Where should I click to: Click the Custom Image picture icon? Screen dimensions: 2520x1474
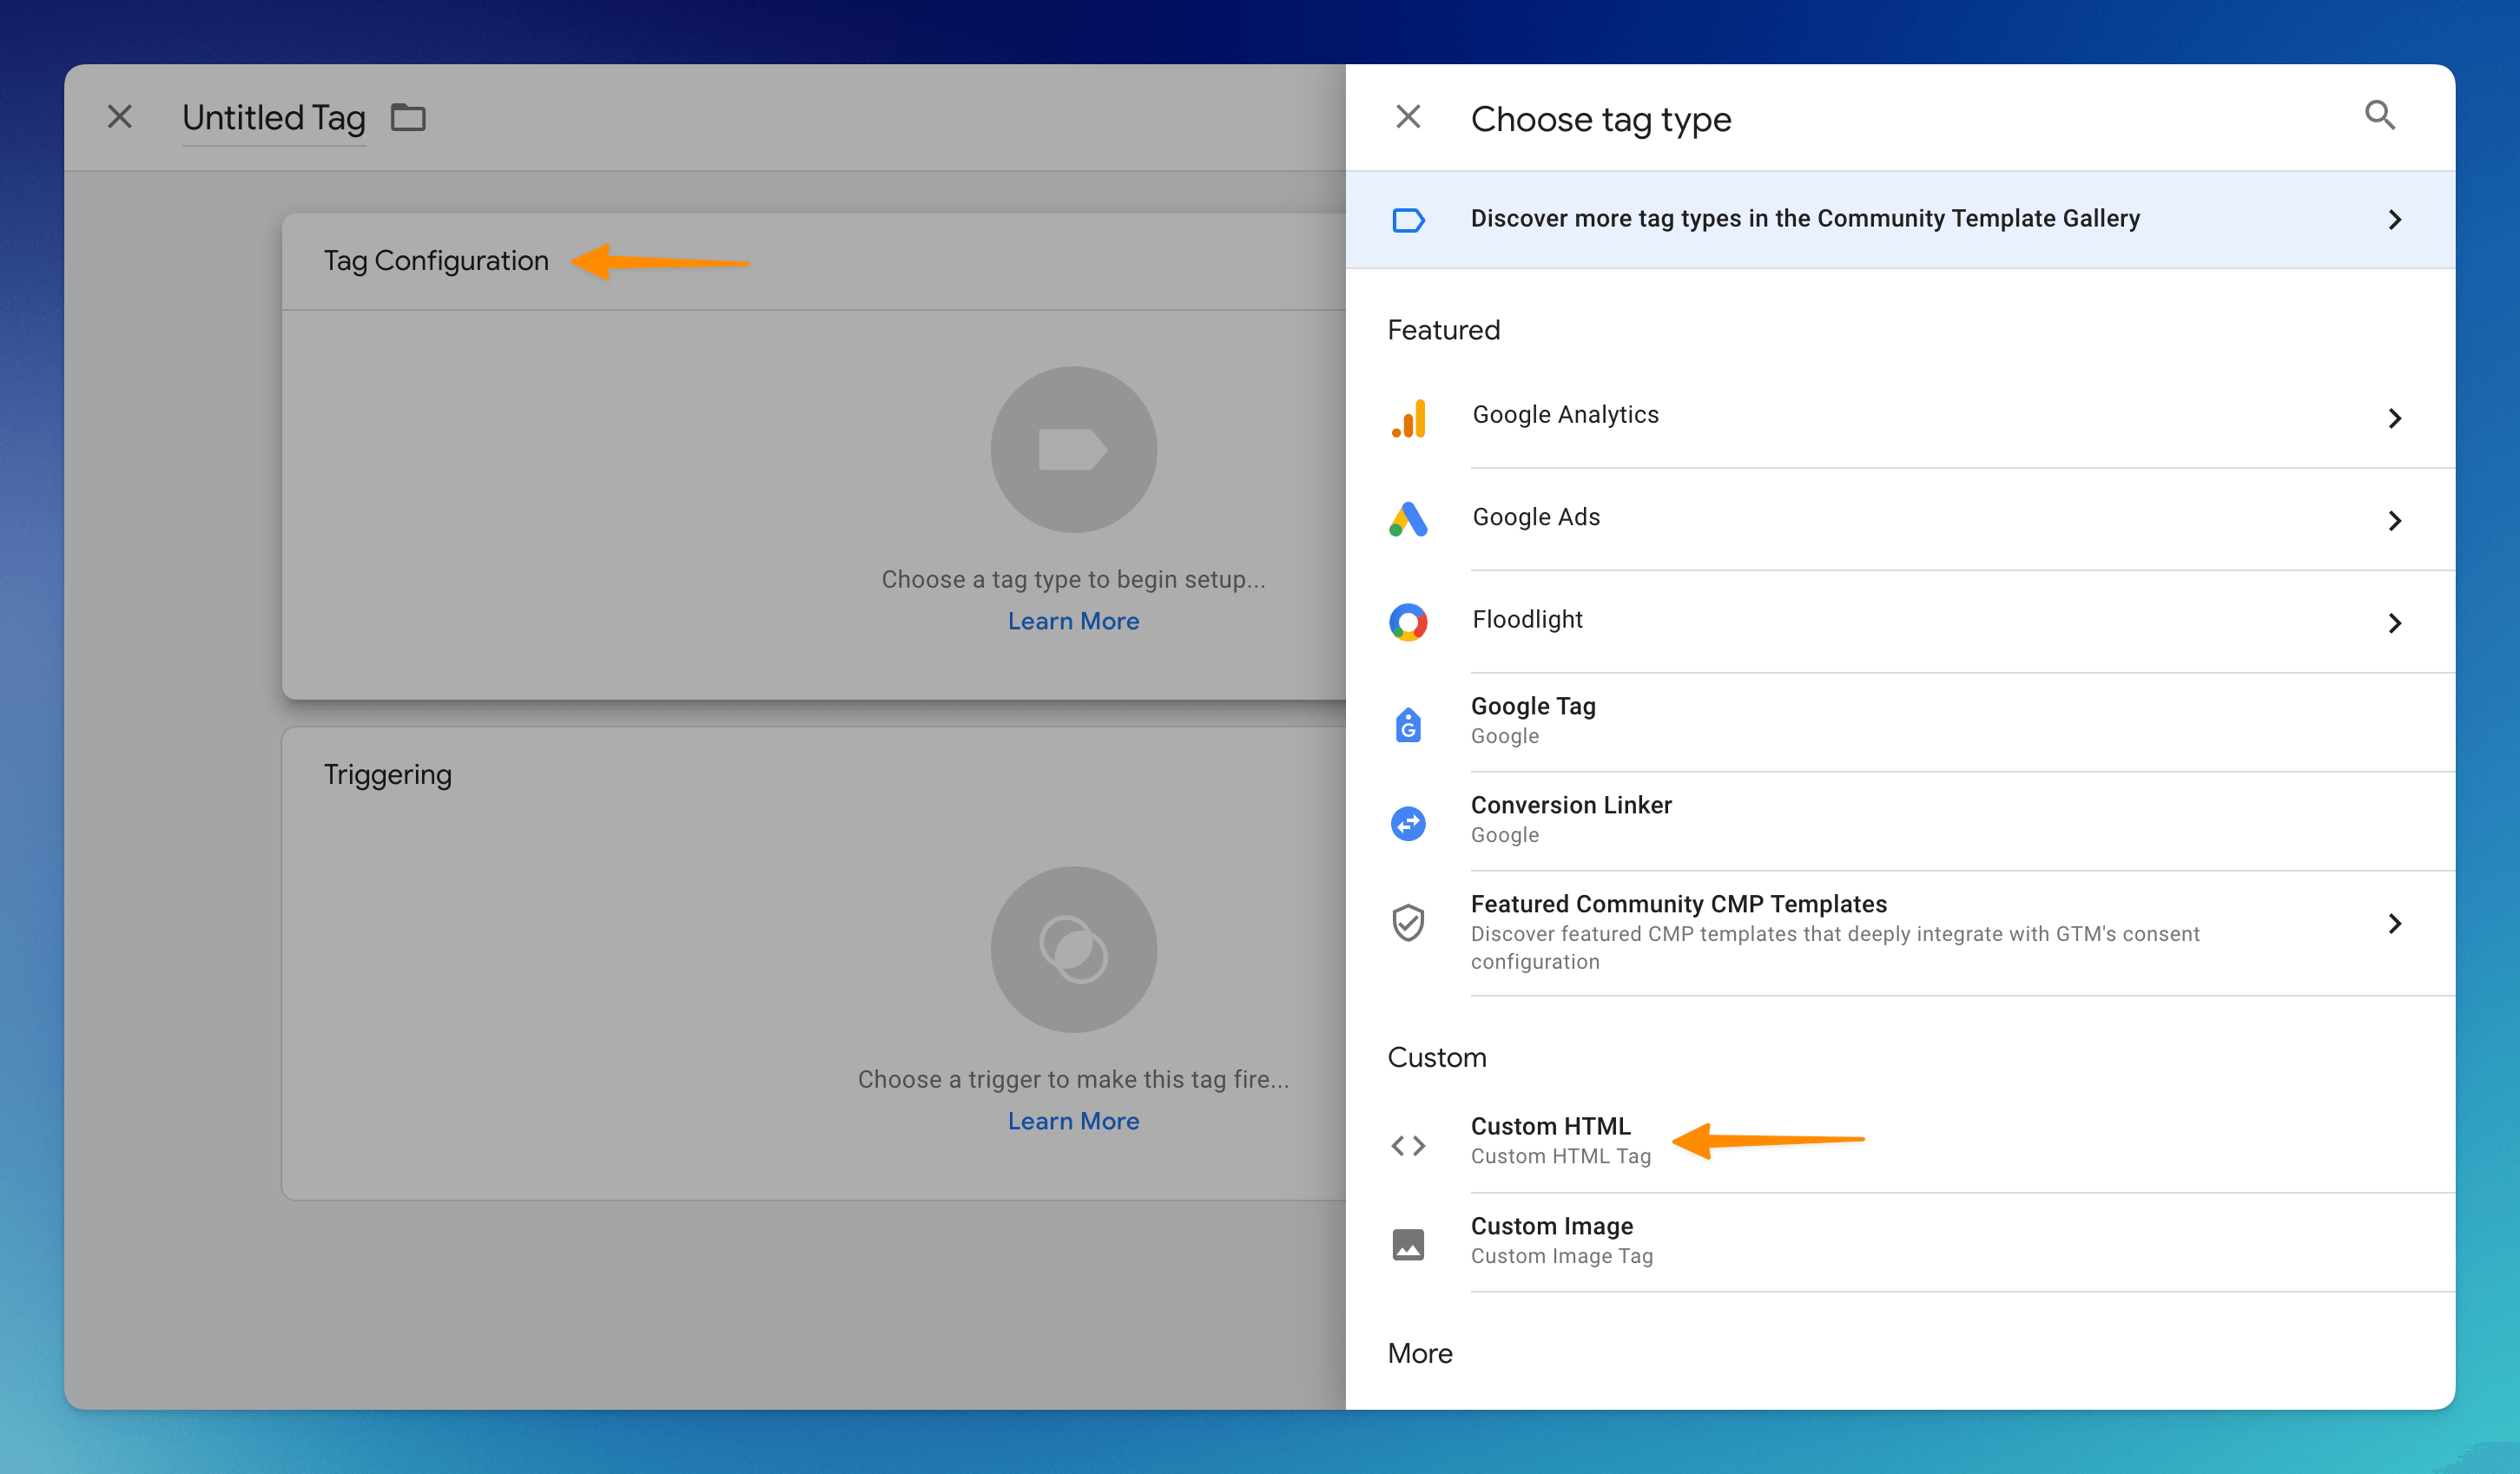click(1408, 1244)
